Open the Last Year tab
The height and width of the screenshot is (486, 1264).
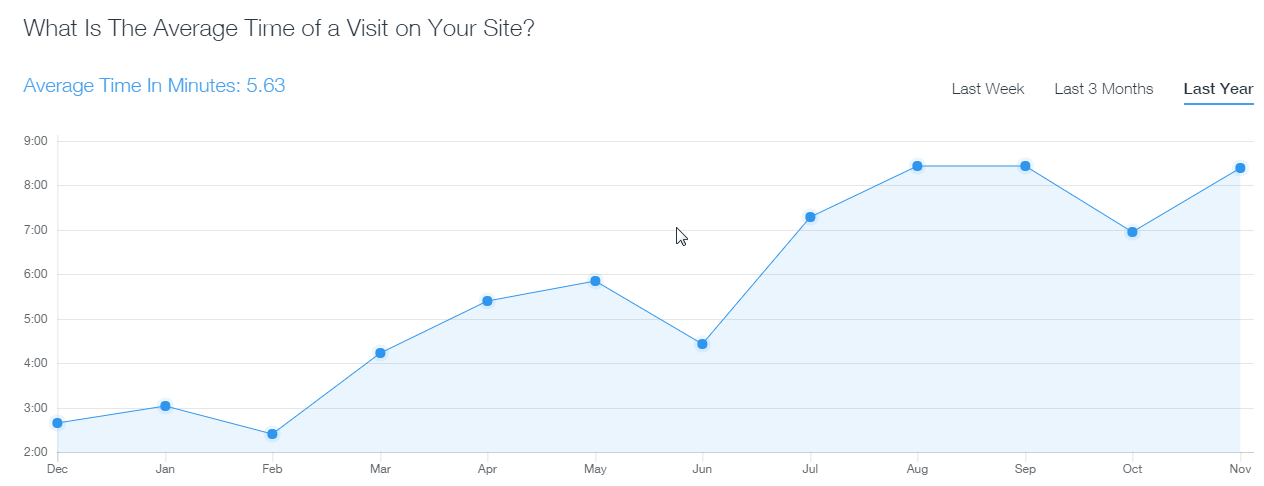tap(1218, 89)
